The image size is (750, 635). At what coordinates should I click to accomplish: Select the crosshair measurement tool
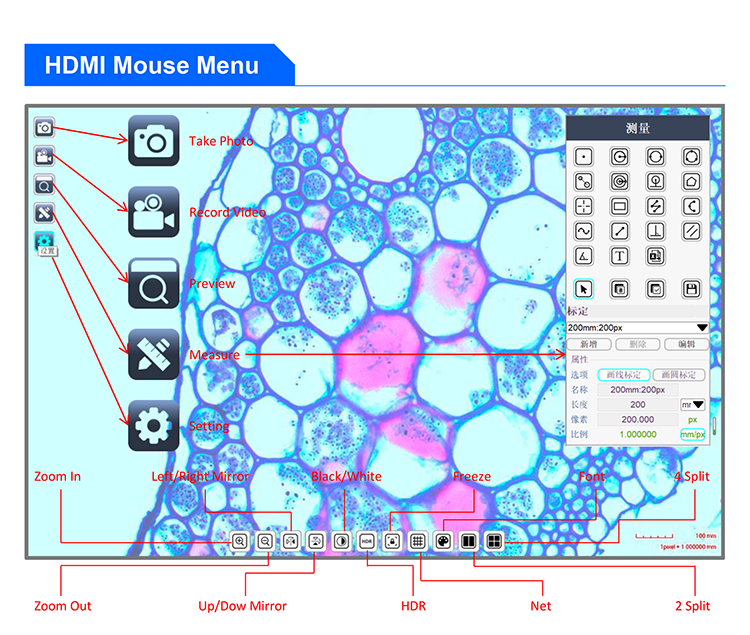[584, 207]
